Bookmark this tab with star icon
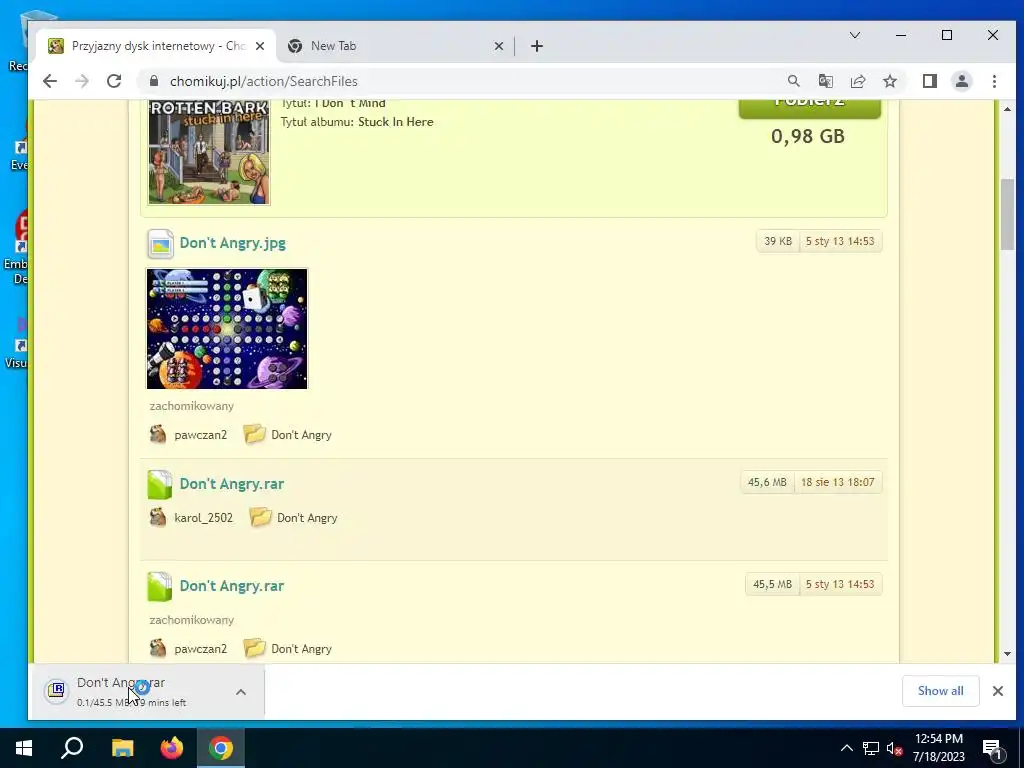Image resolution: width=1024 pixels, height=768 pixels. [x=889, y=81]
